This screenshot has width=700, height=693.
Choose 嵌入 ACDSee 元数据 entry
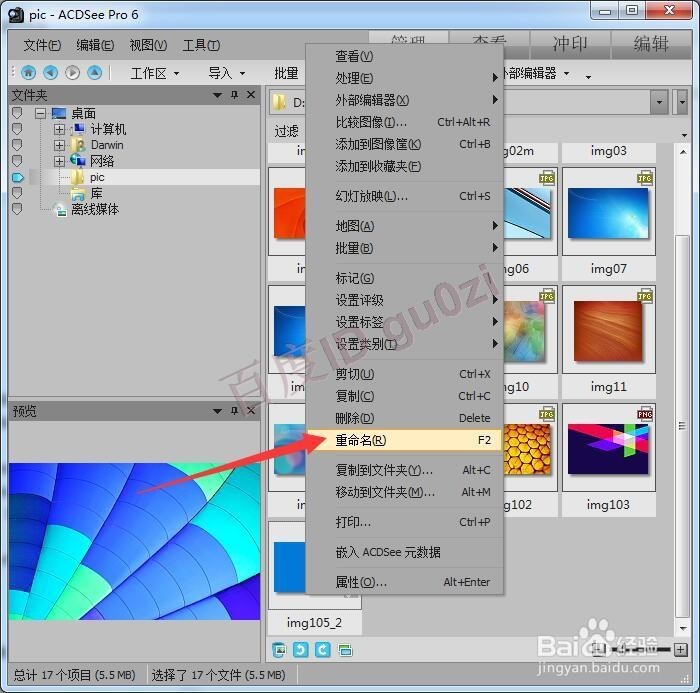tap(404, 552)
